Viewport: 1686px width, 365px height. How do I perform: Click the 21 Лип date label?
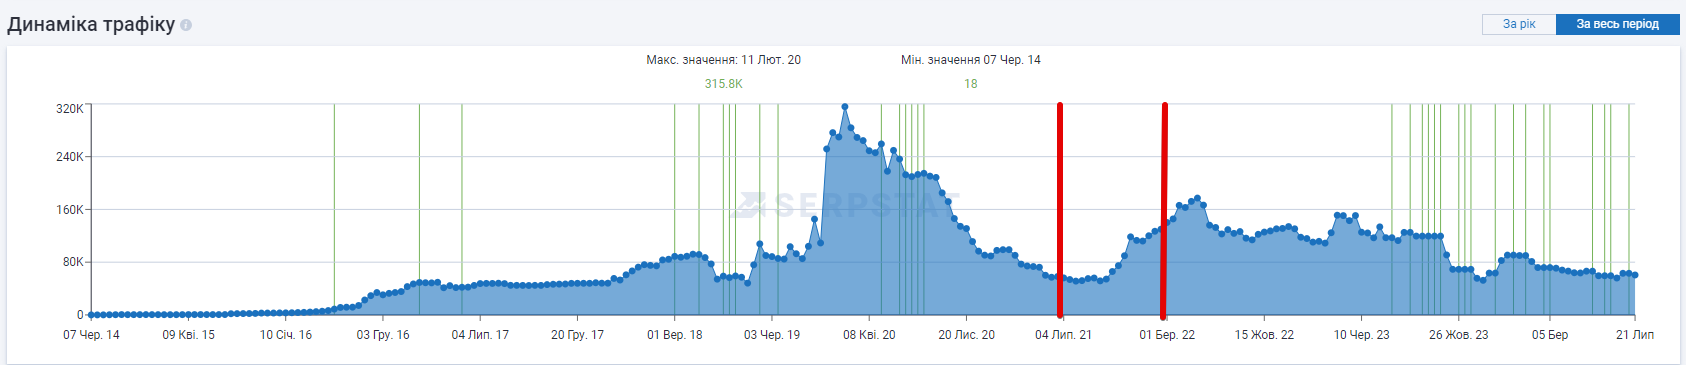tap(1635, 335)
